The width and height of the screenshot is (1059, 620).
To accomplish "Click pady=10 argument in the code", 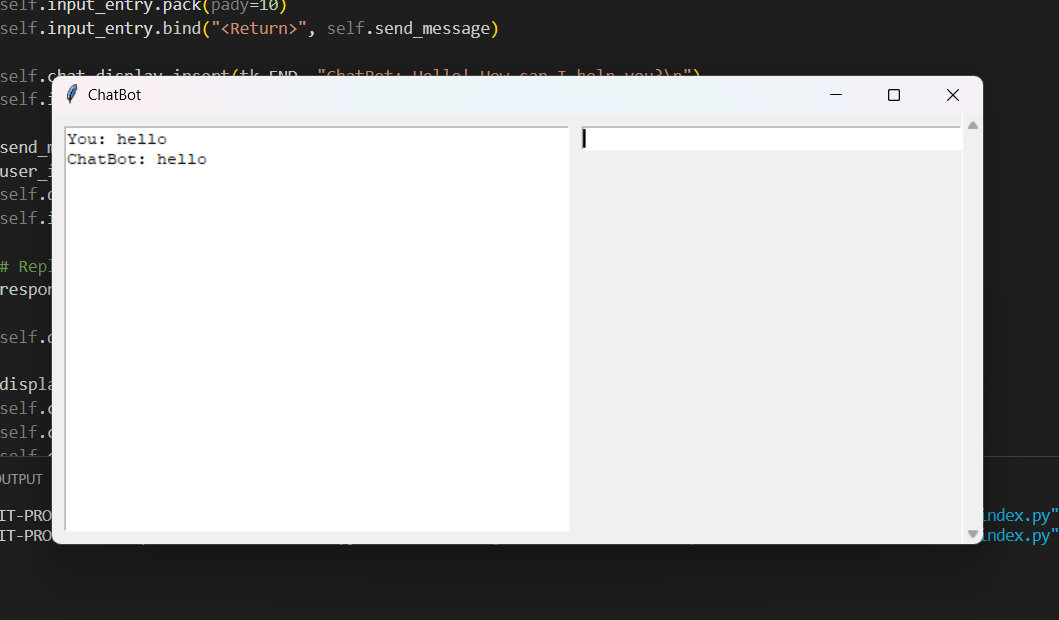I will coord(245,5).
